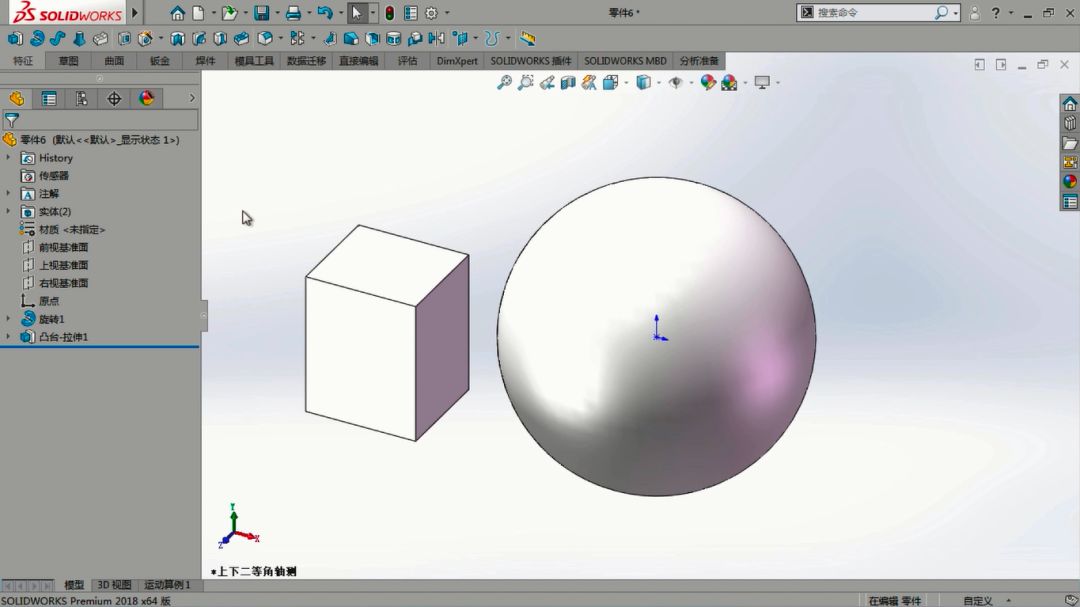Viewport: 1080px width, 607px height.
Task: Switch to the 焊件 tab
Action: (x=205, y=61)
